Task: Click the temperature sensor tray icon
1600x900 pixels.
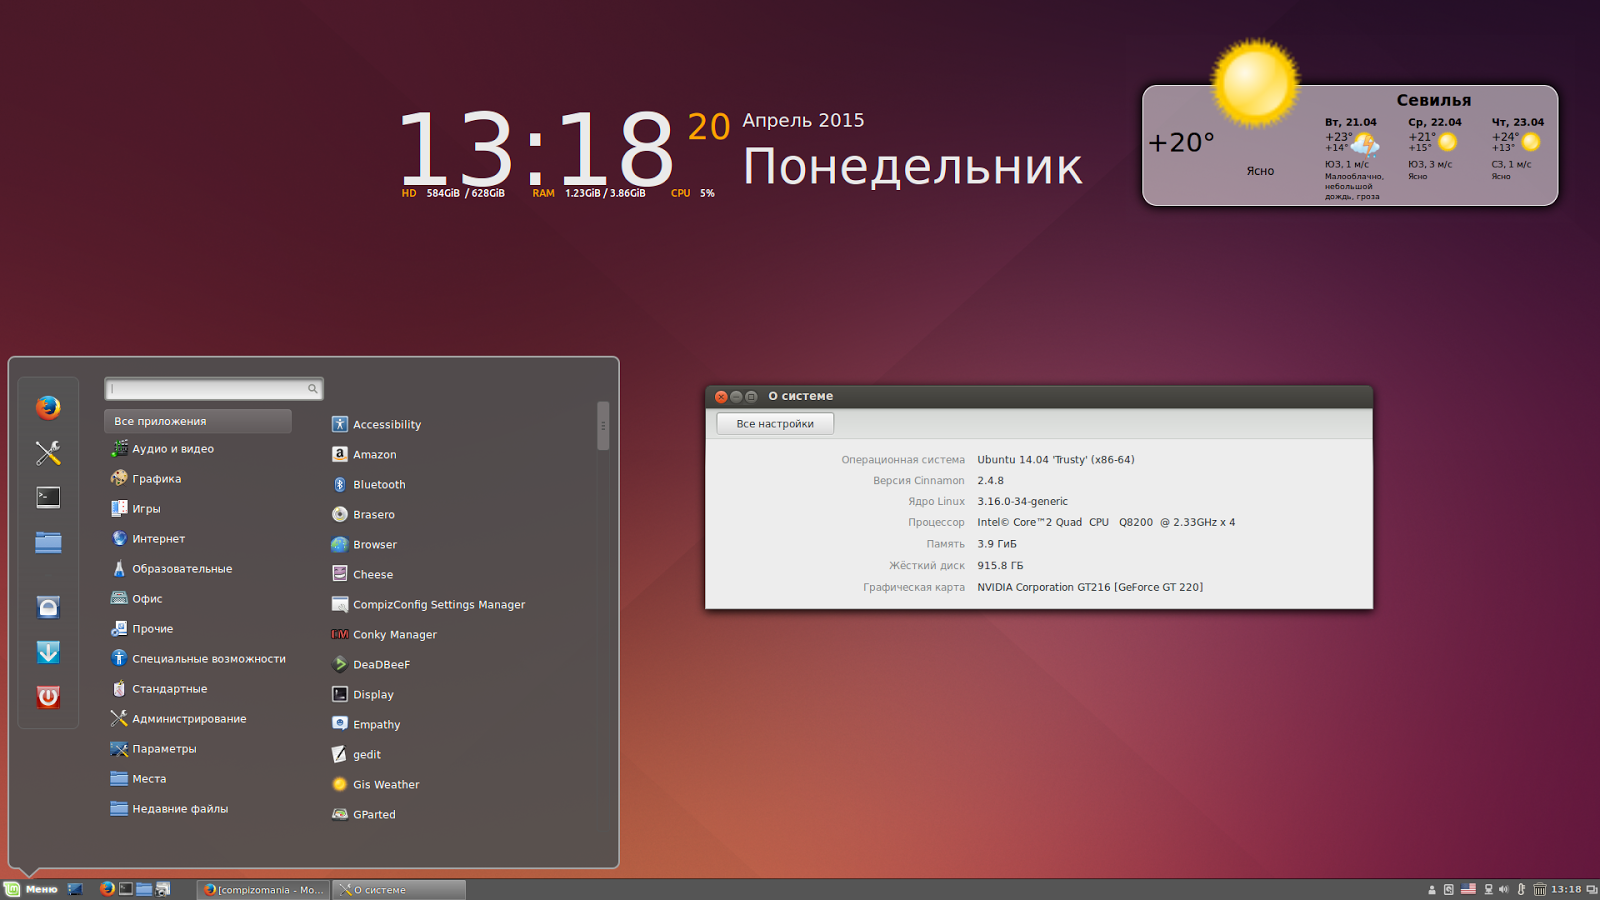Action: click(x=1521, y=889)
